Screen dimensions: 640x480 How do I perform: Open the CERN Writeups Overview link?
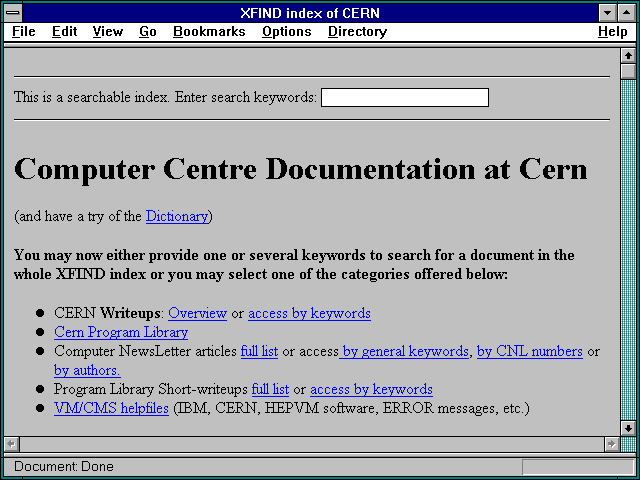(197, 313)
